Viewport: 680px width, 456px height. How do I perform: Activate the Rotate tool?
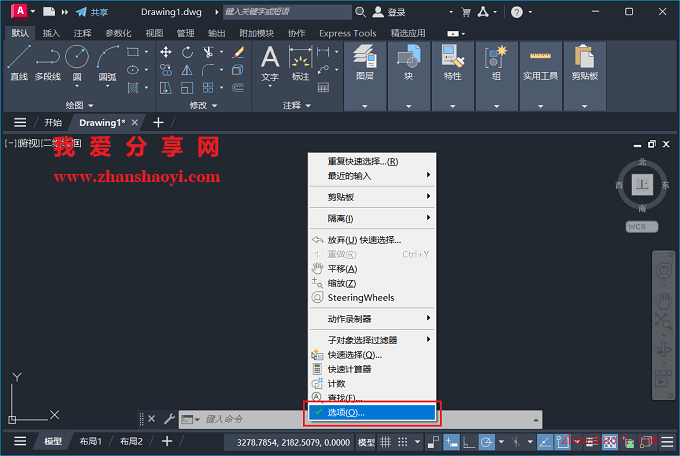187,52
